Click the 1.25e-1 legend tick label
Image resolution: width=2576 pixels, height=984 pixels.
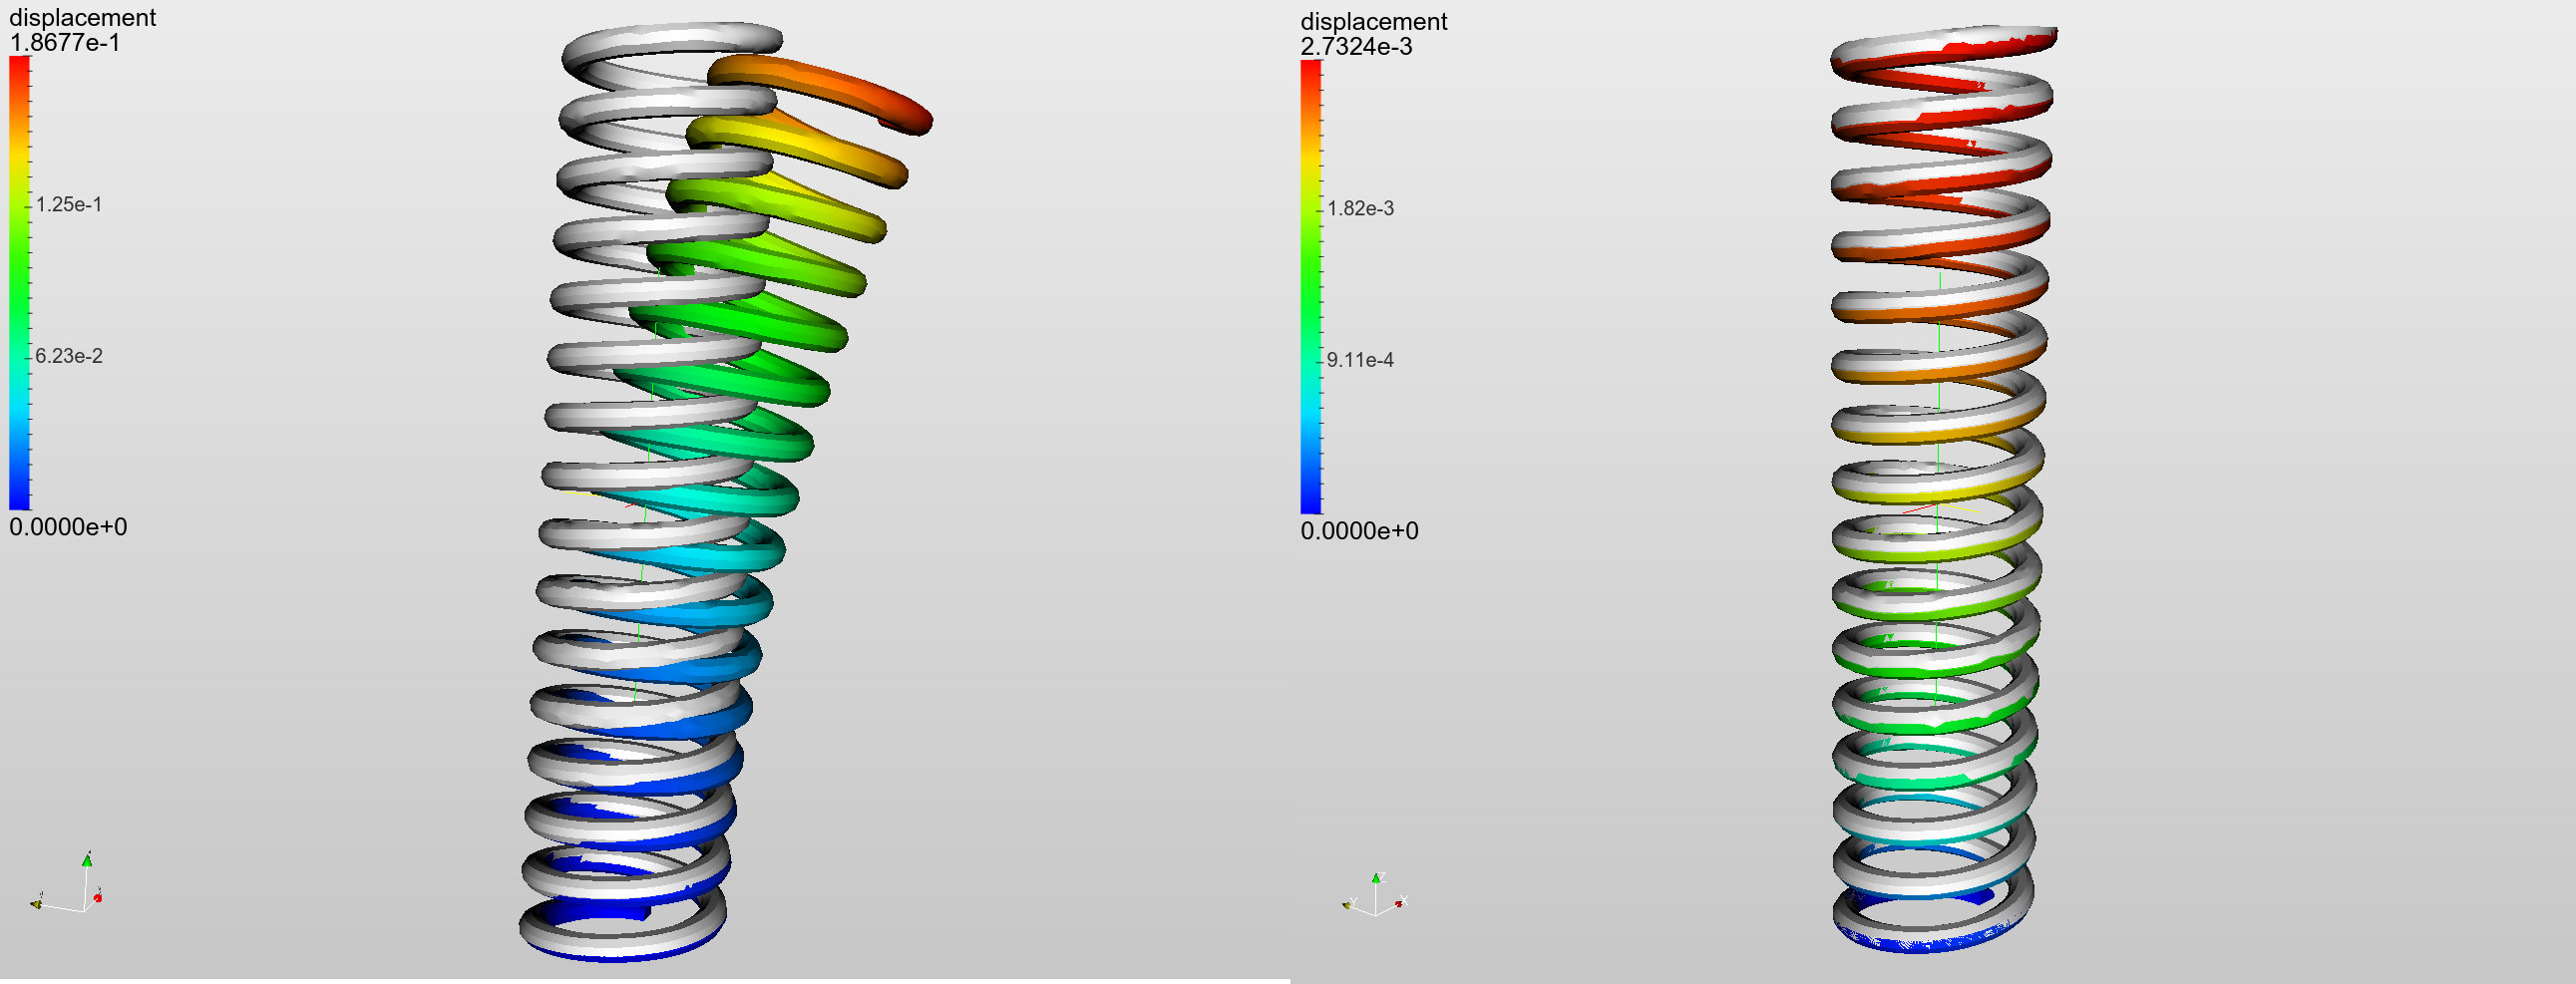pyautogui.click(x=69, y=205)
